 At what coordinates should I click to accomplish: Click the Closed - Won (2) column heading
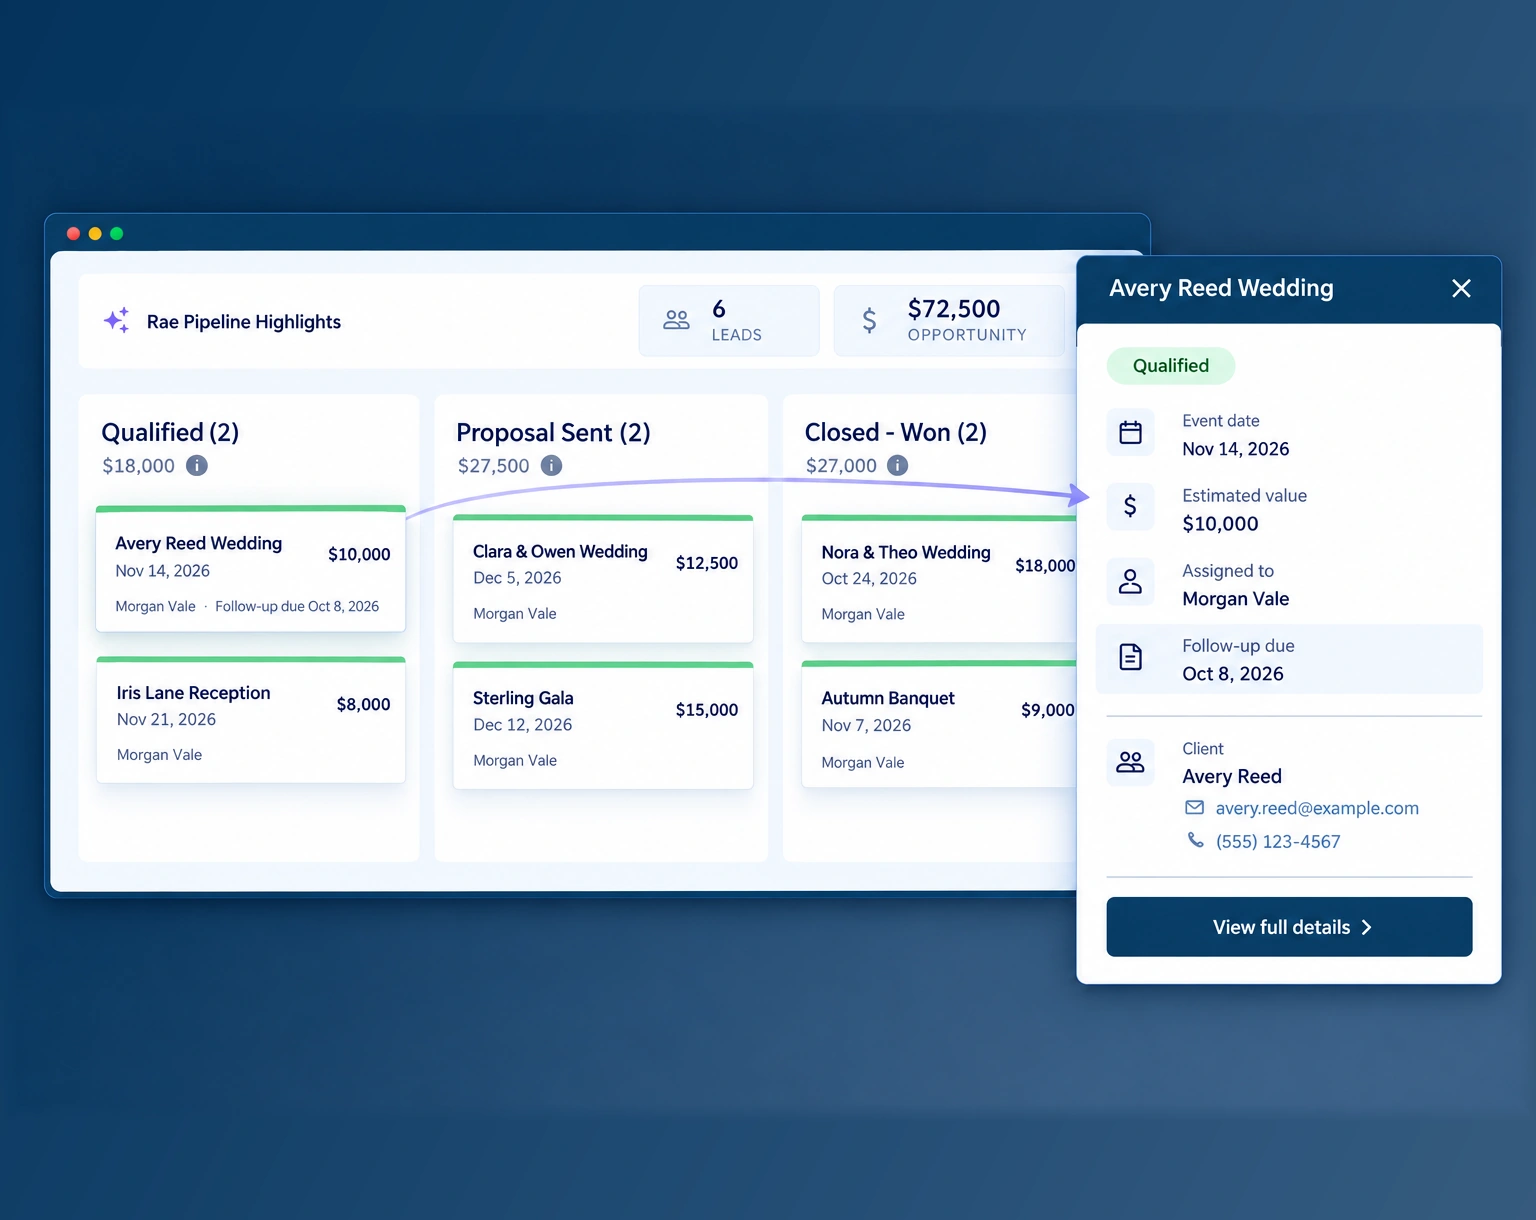896,432
